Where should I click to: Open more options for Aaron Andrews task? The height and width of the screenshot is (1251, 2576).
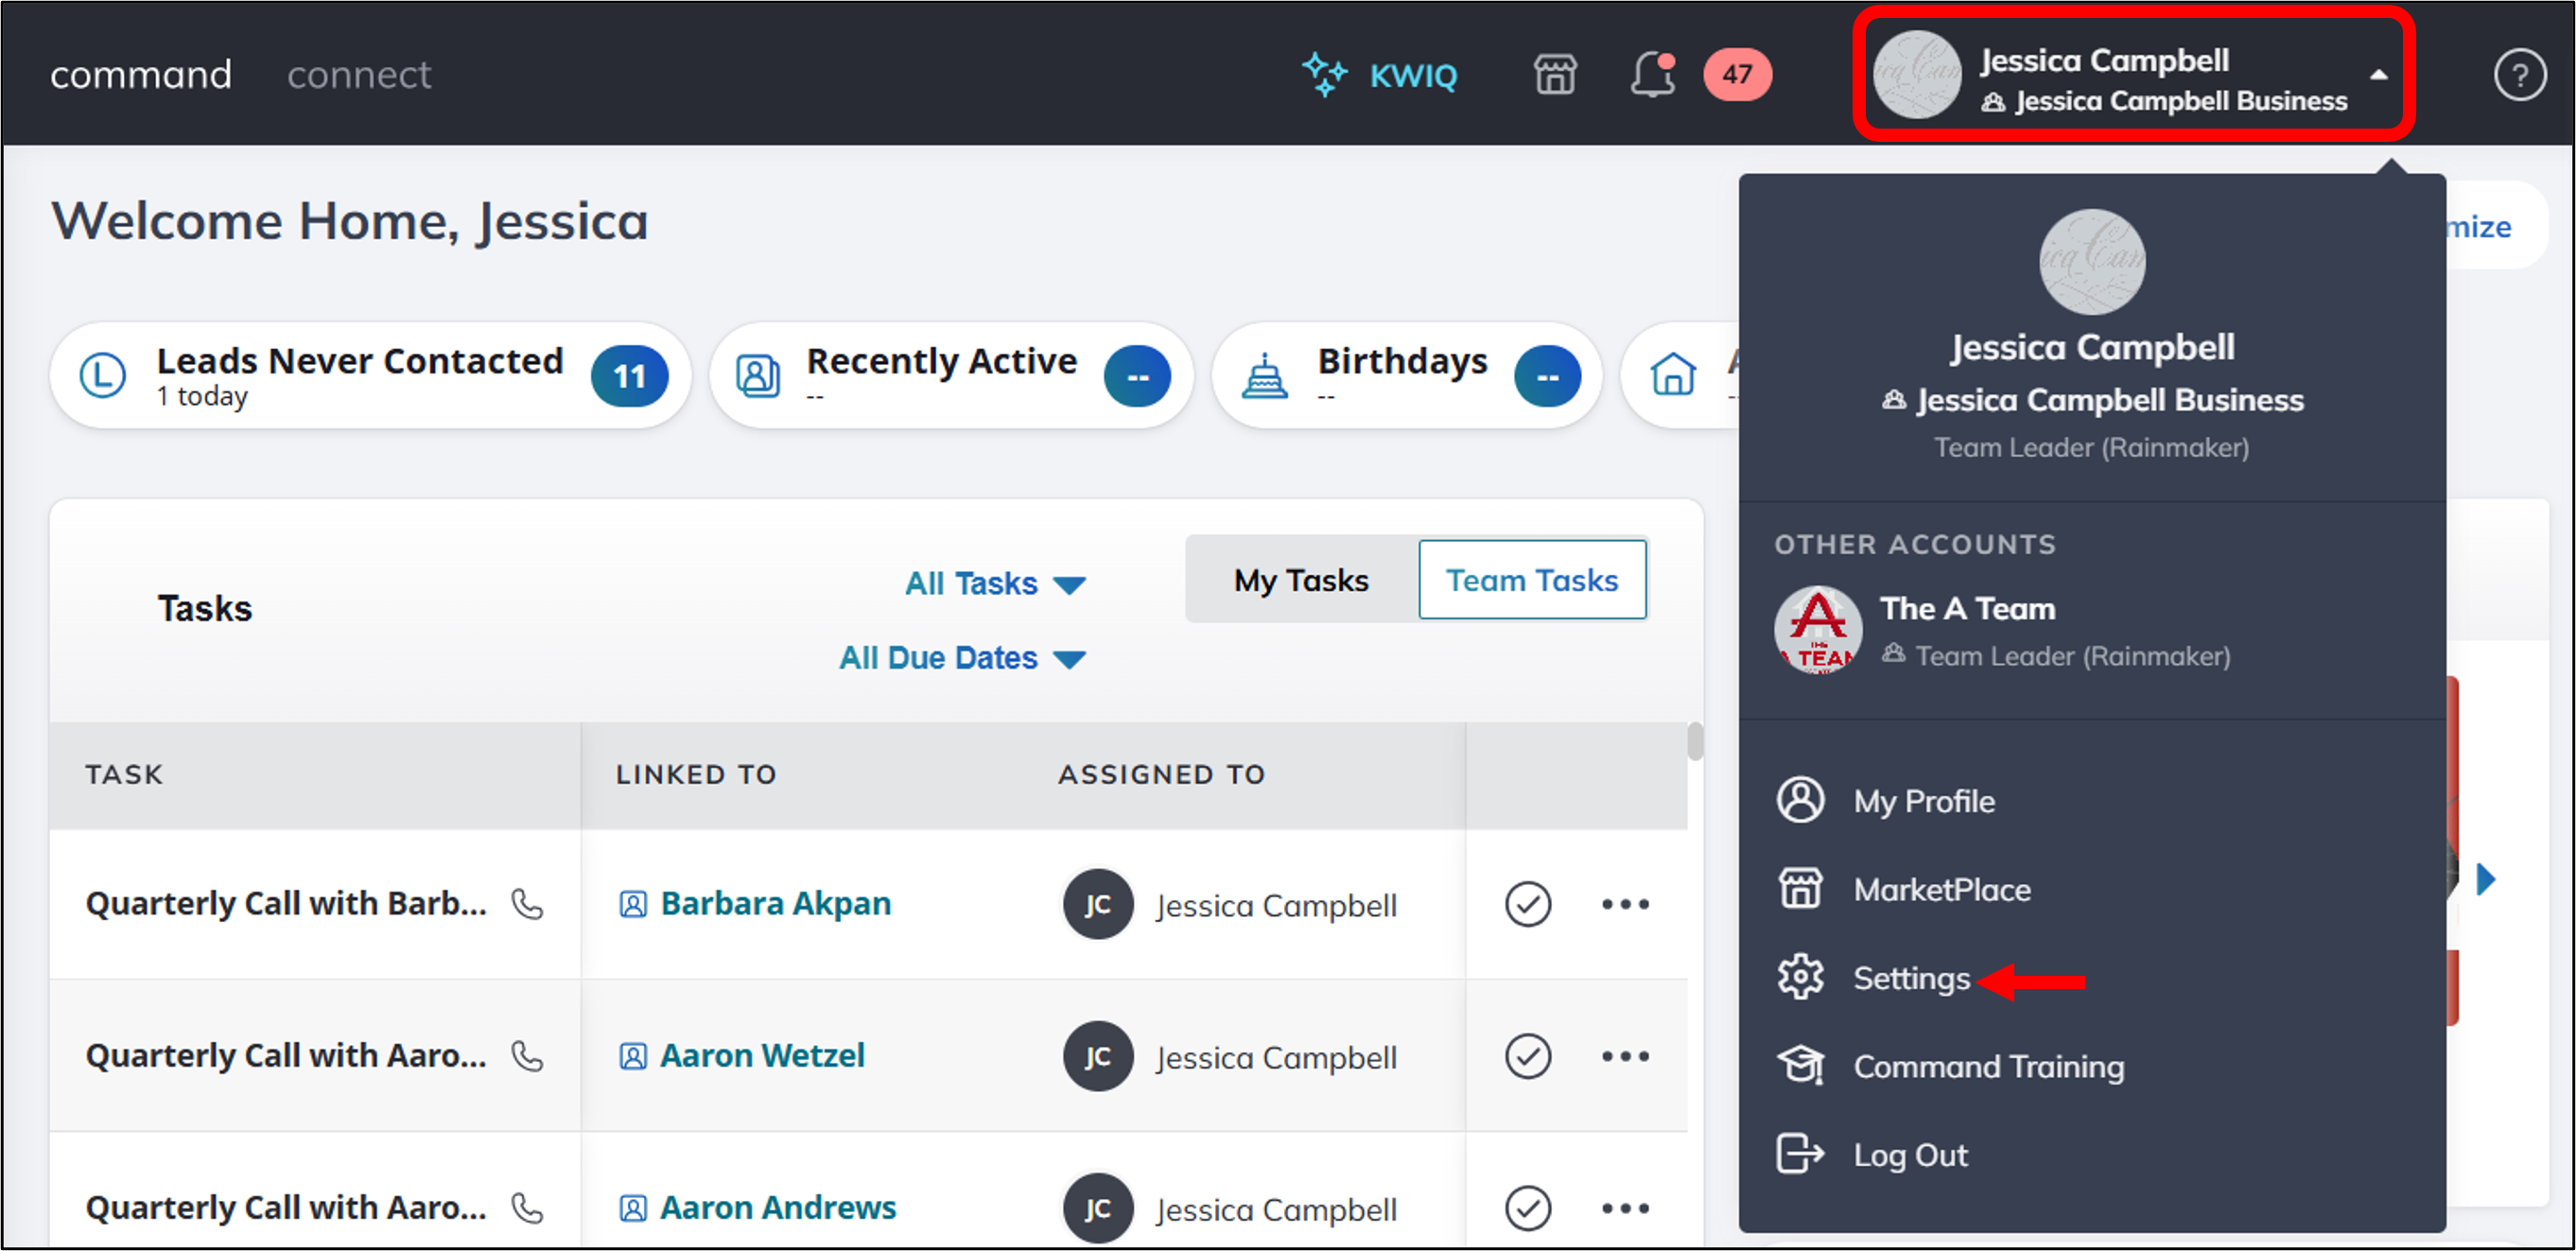coord(1625,1208)
